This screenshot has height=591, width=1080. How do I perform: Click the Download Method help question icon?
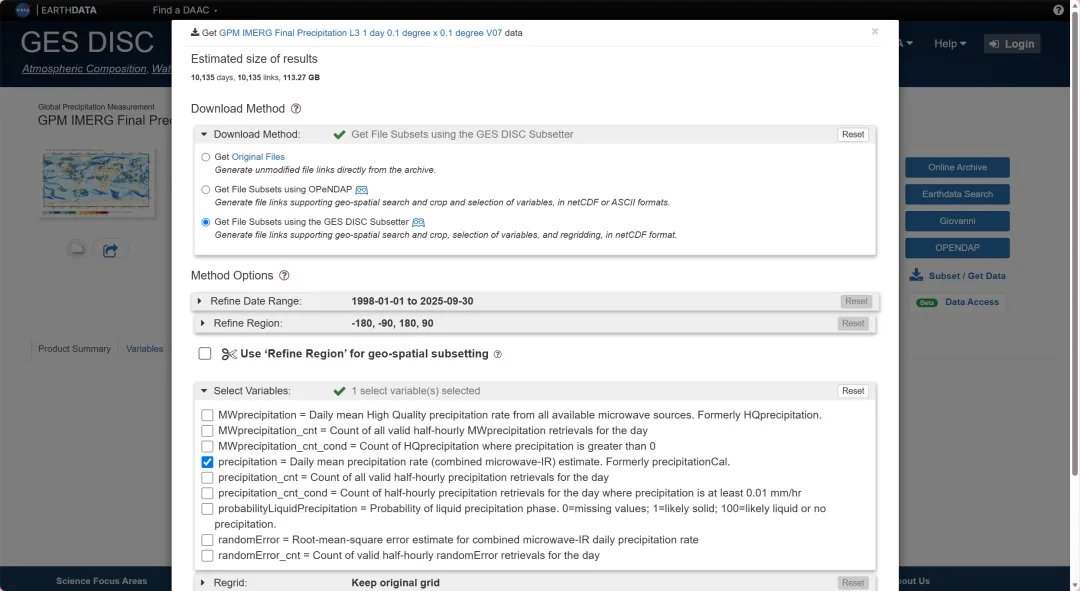[x=296, y=109]
